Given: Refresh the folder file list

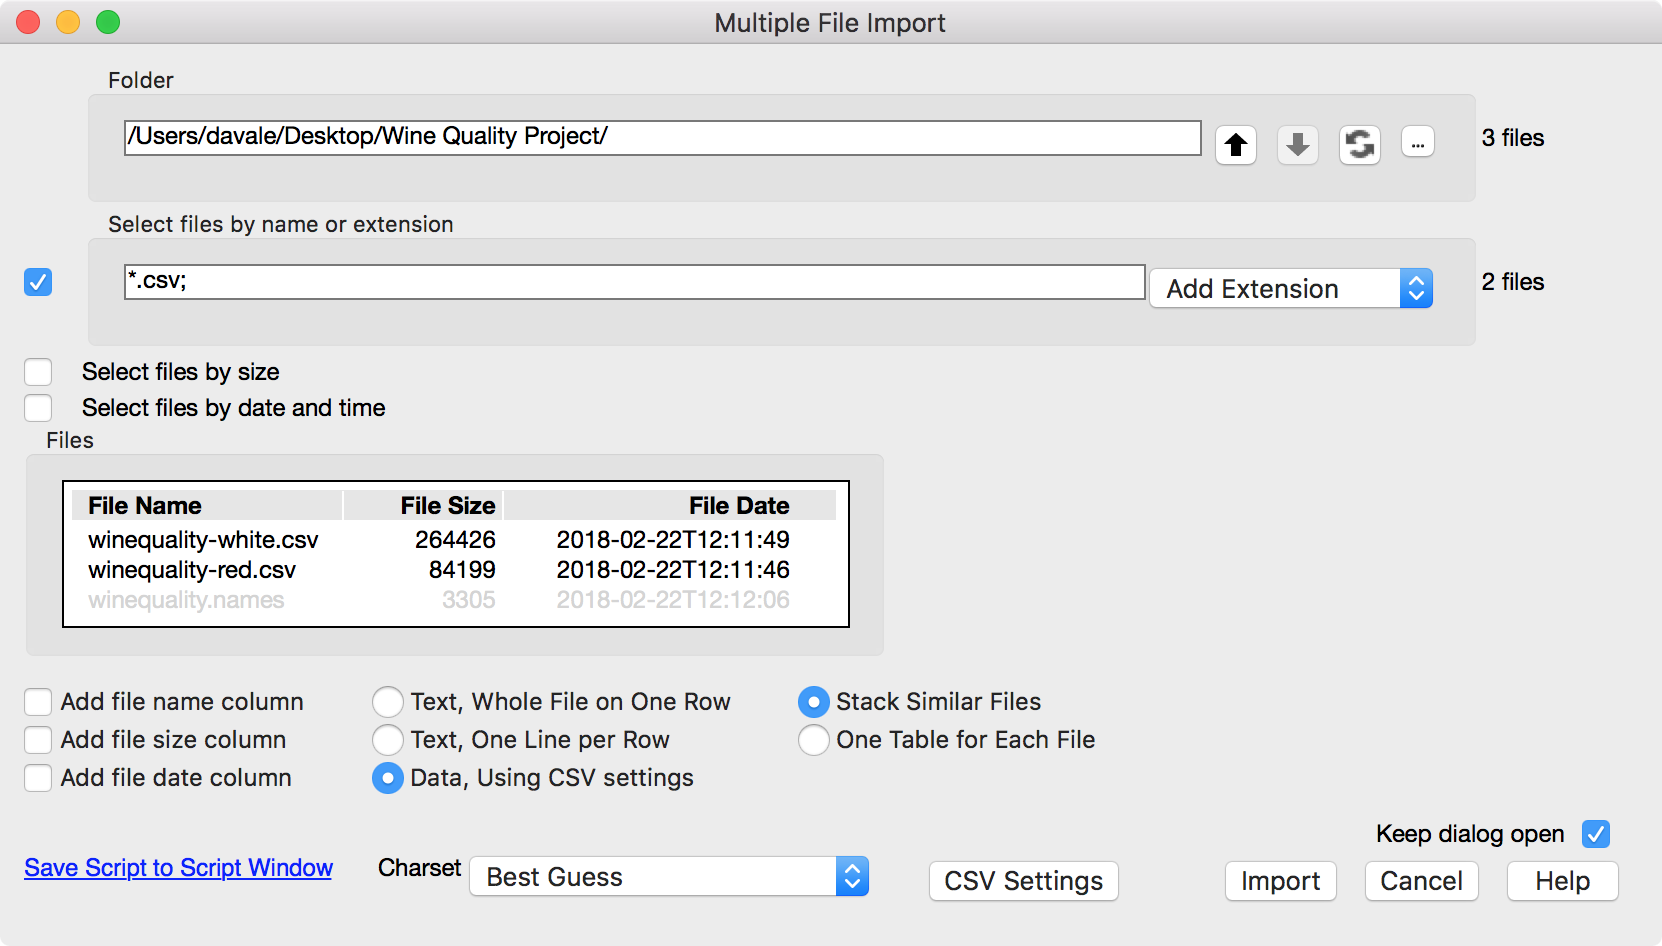Looking at the screenshot, I should tap(1359, 144).
